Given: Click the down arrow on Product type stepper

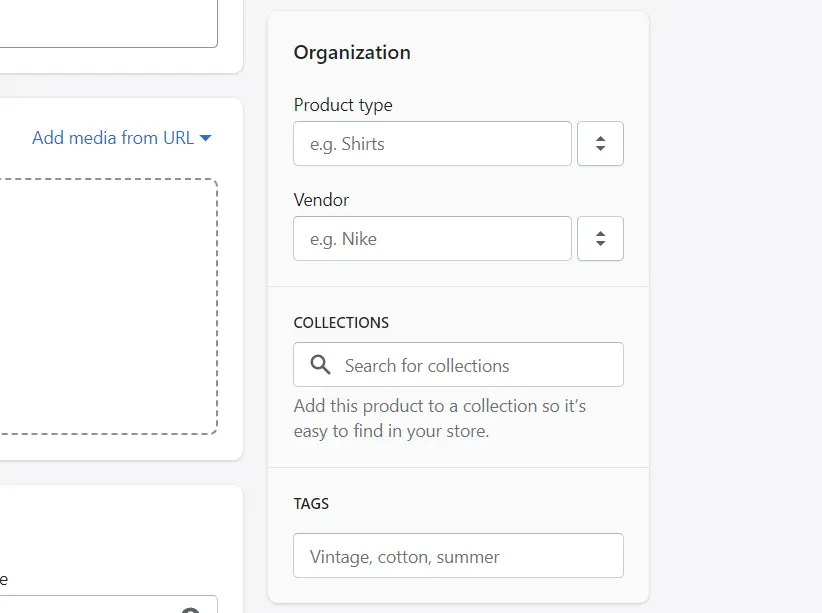Looking at the screenshot, I should (x=600, y=149).
